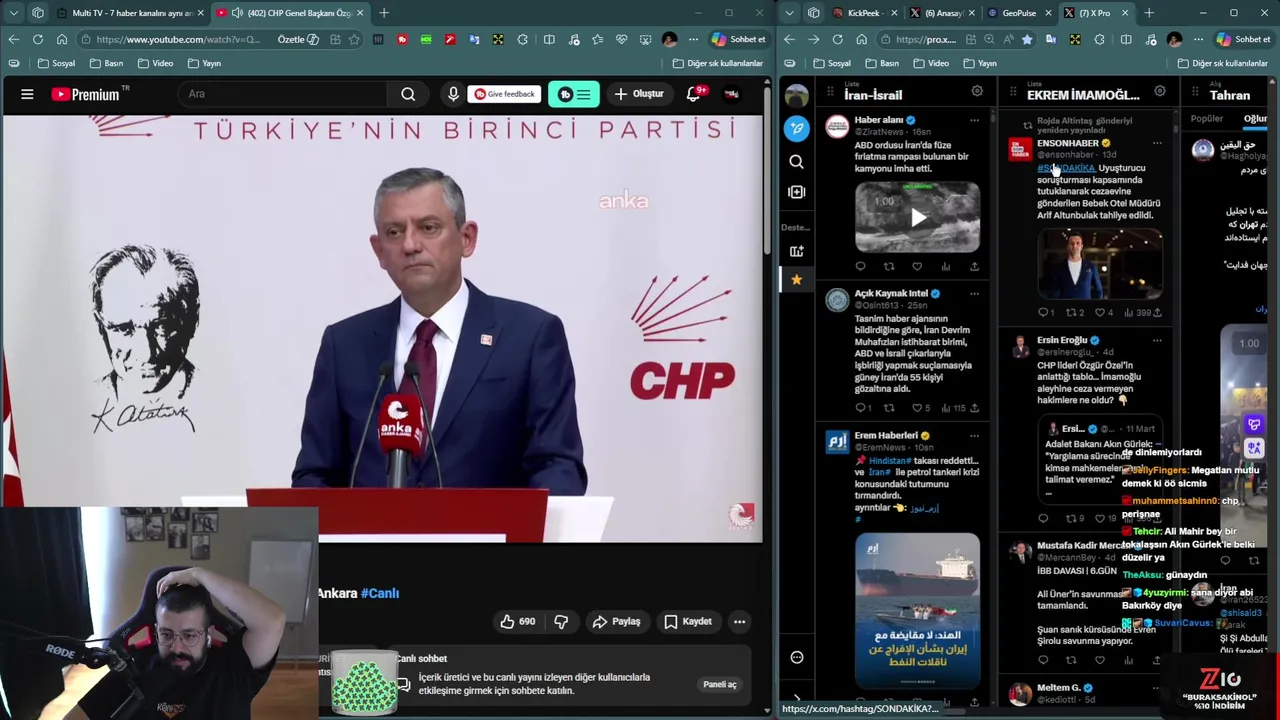View analytics of the ENSONHABER post
1280x720 pixels.
(x=1137, y=313)
